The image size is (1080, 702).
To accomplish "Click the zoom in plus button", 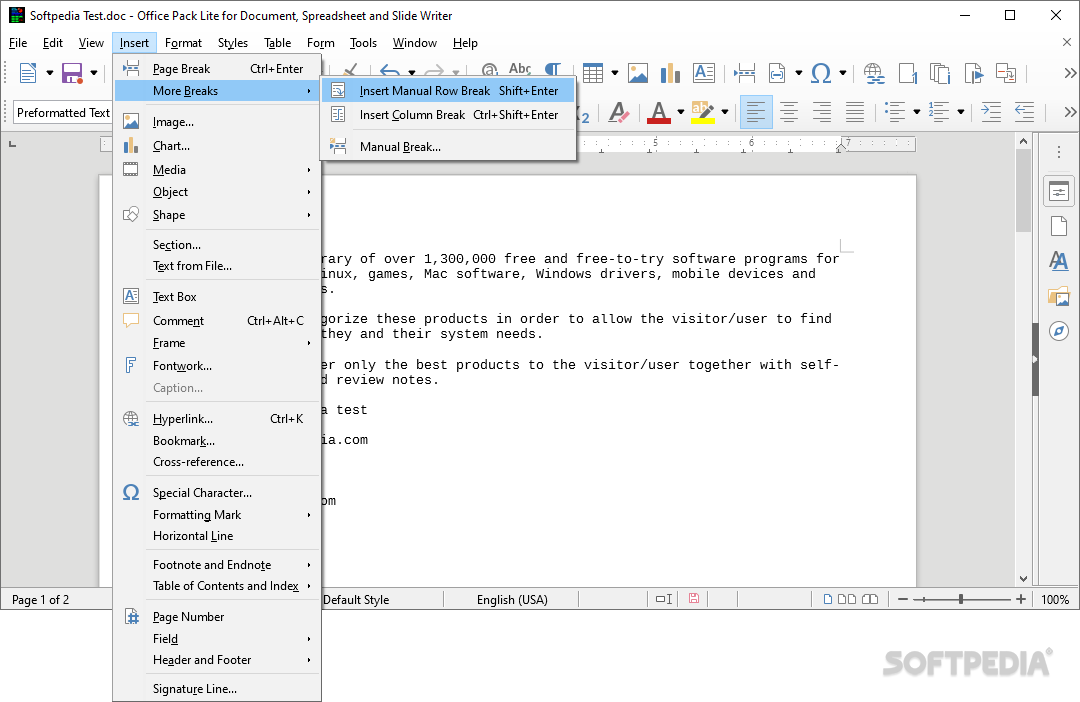I will point(1021,599).
